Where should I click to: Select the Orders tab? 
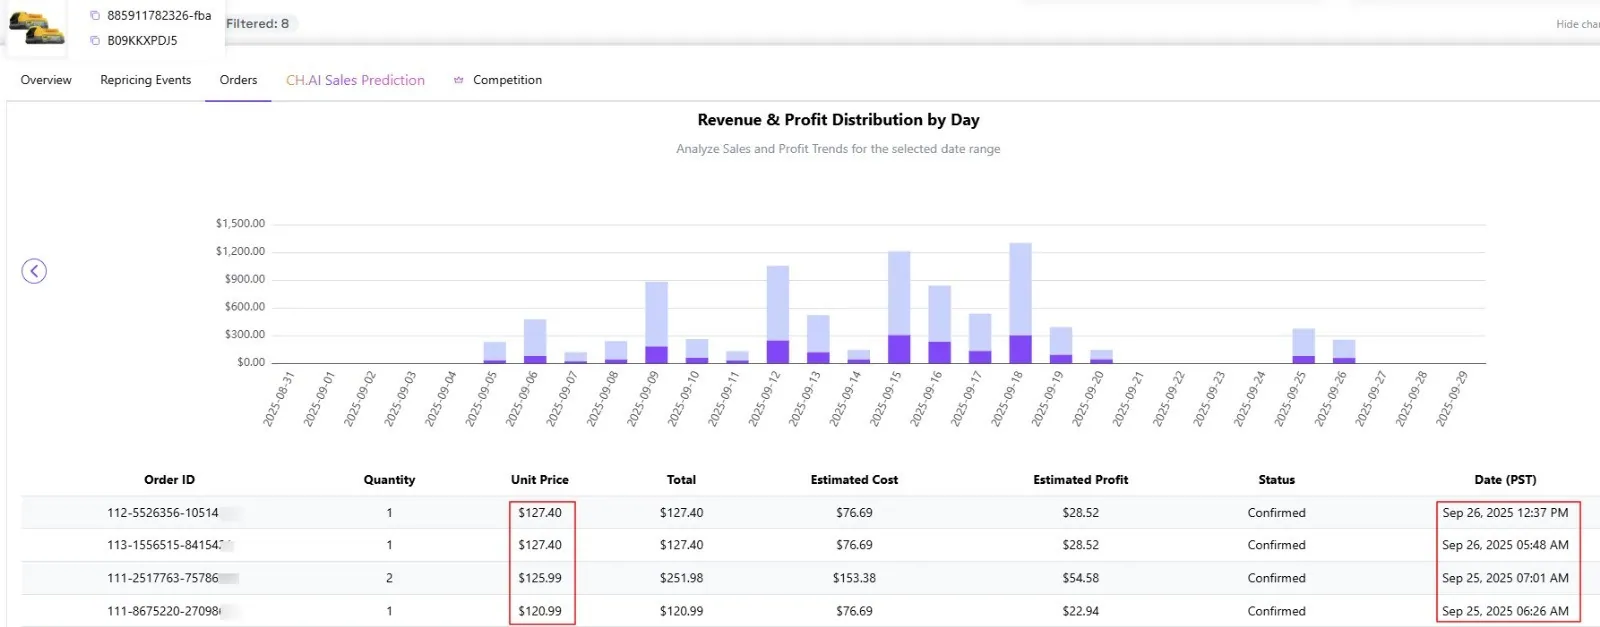pos(238,80)
